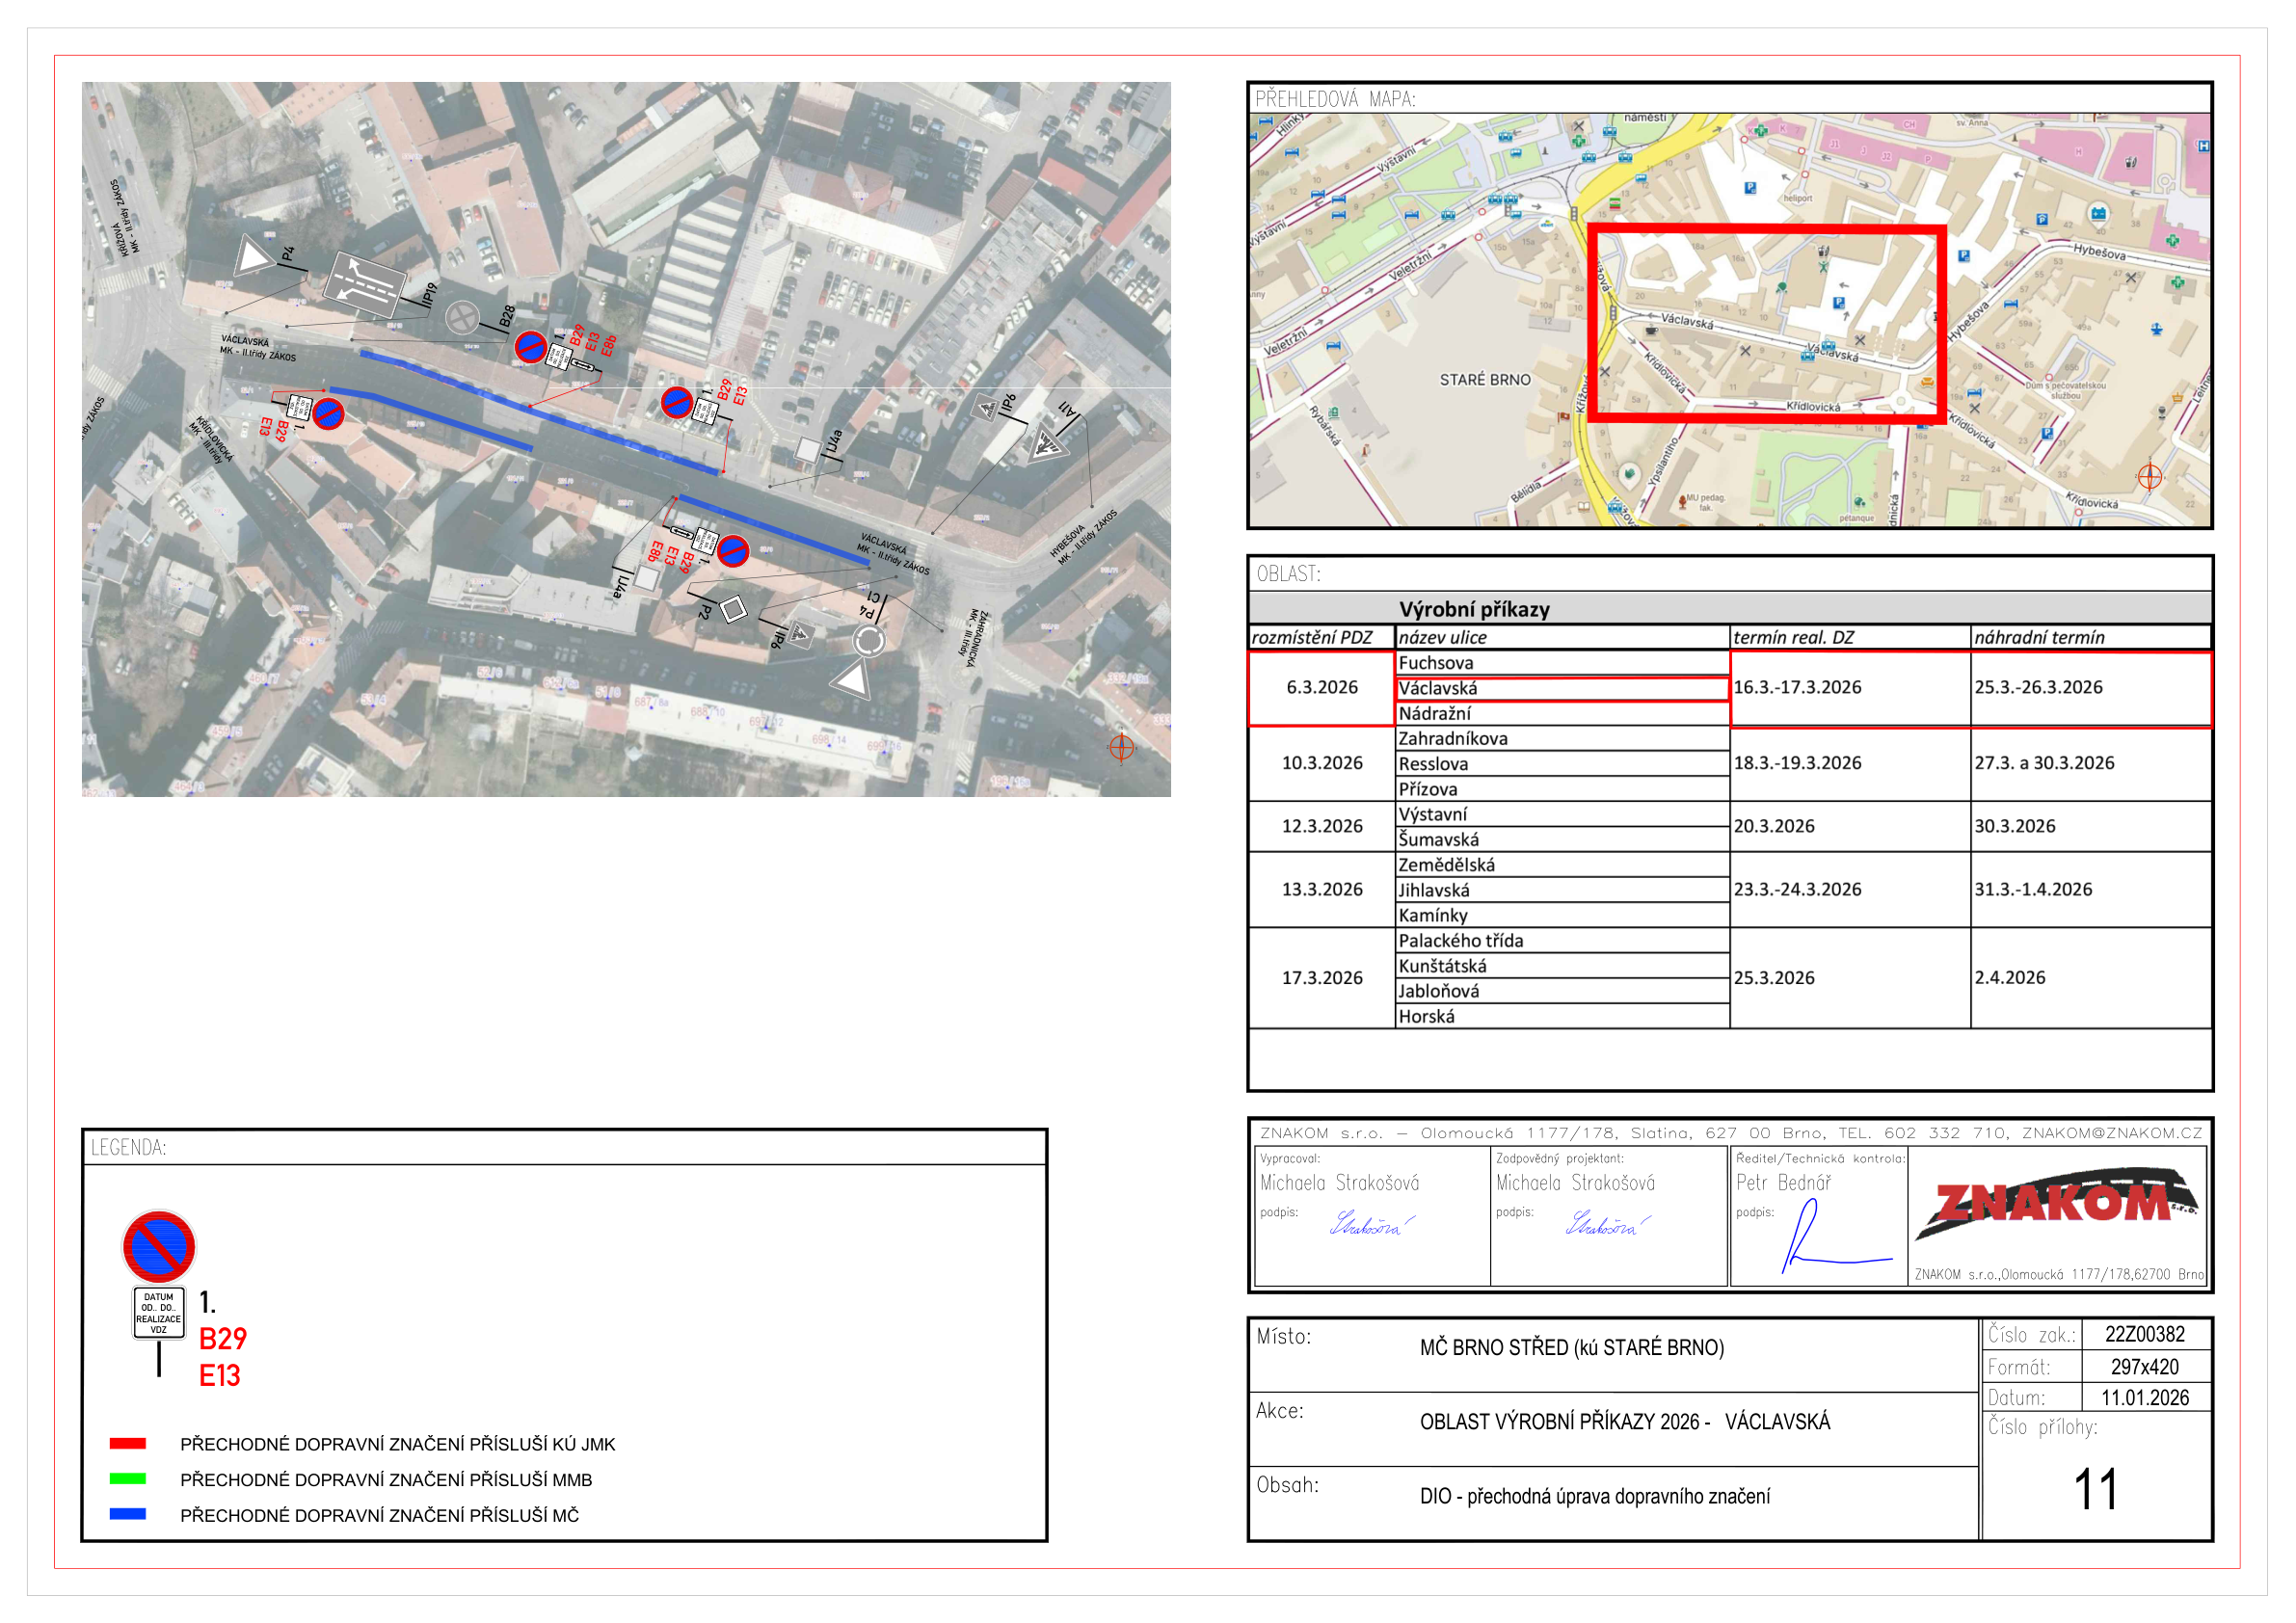Screen dimensions: 2296x1623
Task: Click the date plate under the legend no-parking sign
Action: (159, 1313)
